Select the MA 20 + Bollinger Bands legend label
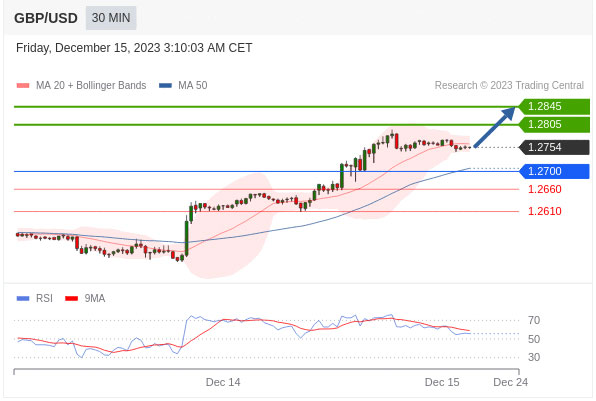This screenshot has width=596, height=401. 91,86
